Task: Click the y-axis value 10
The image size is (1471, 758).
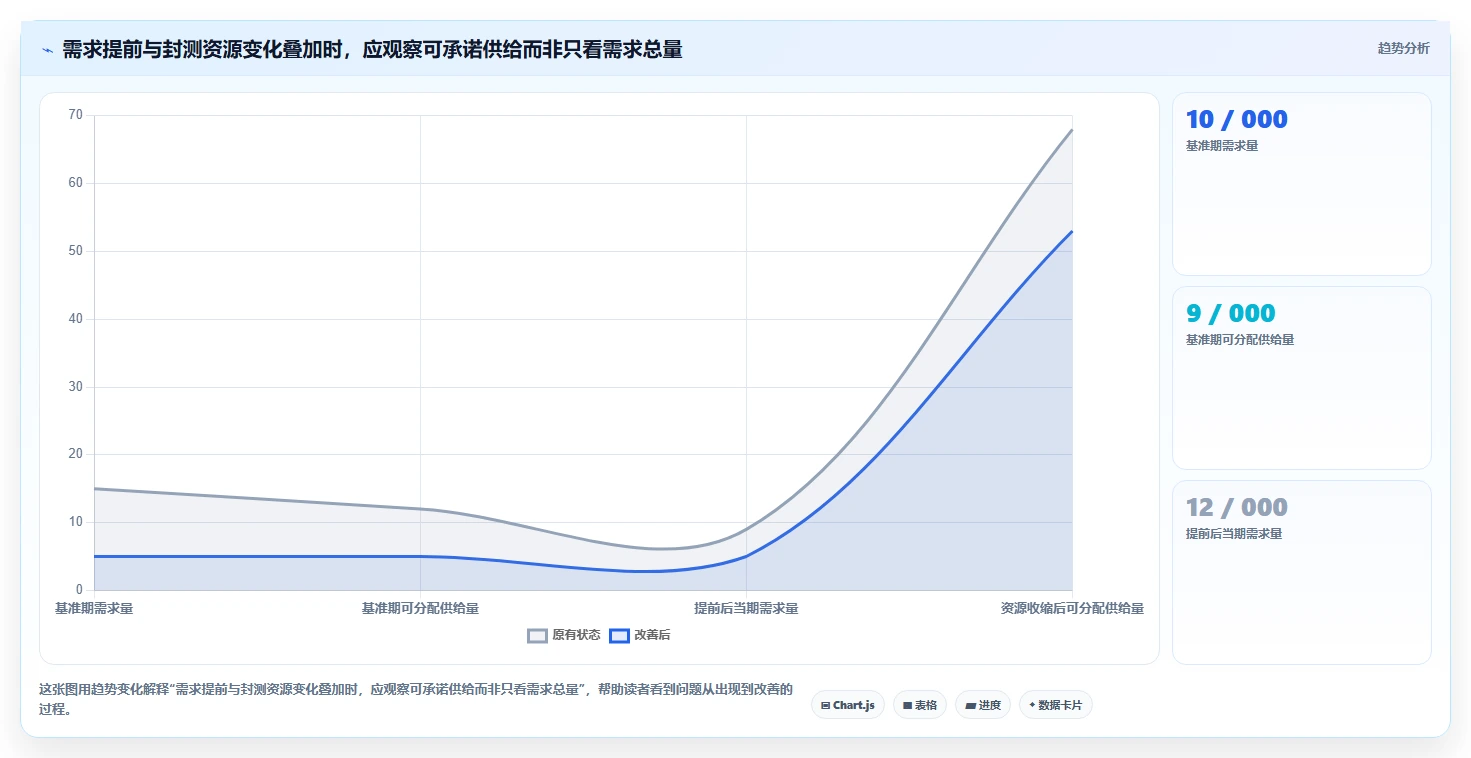Action: pyautogui.click(x=76, y=522)
